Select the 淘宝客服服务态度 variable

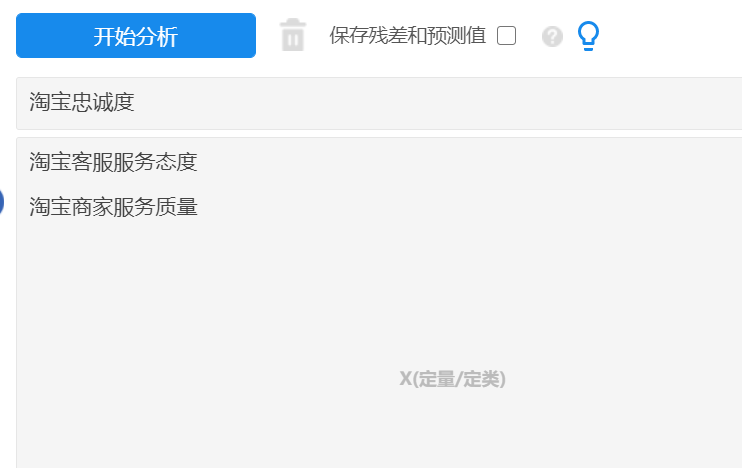tap(113, 162)
